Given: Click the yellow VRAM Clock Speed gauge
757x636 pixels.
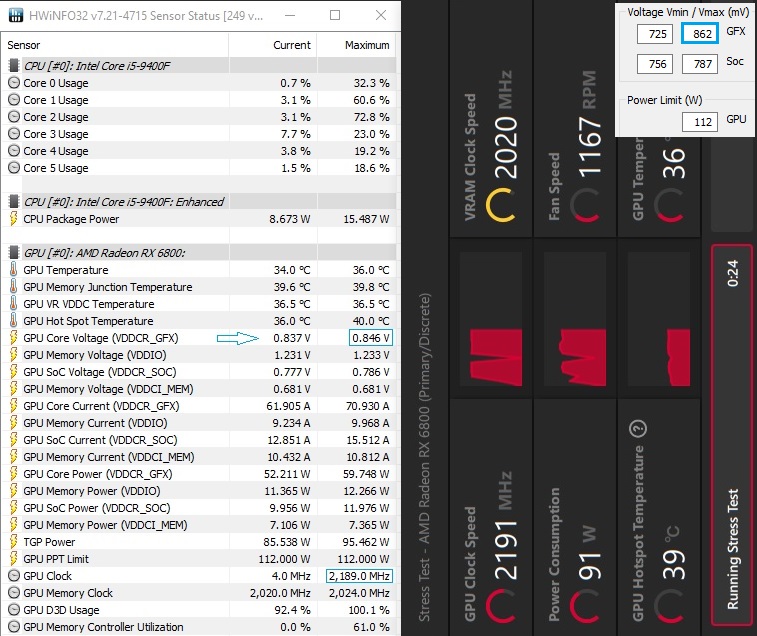Looking at the screenshot, I should 500,205.
